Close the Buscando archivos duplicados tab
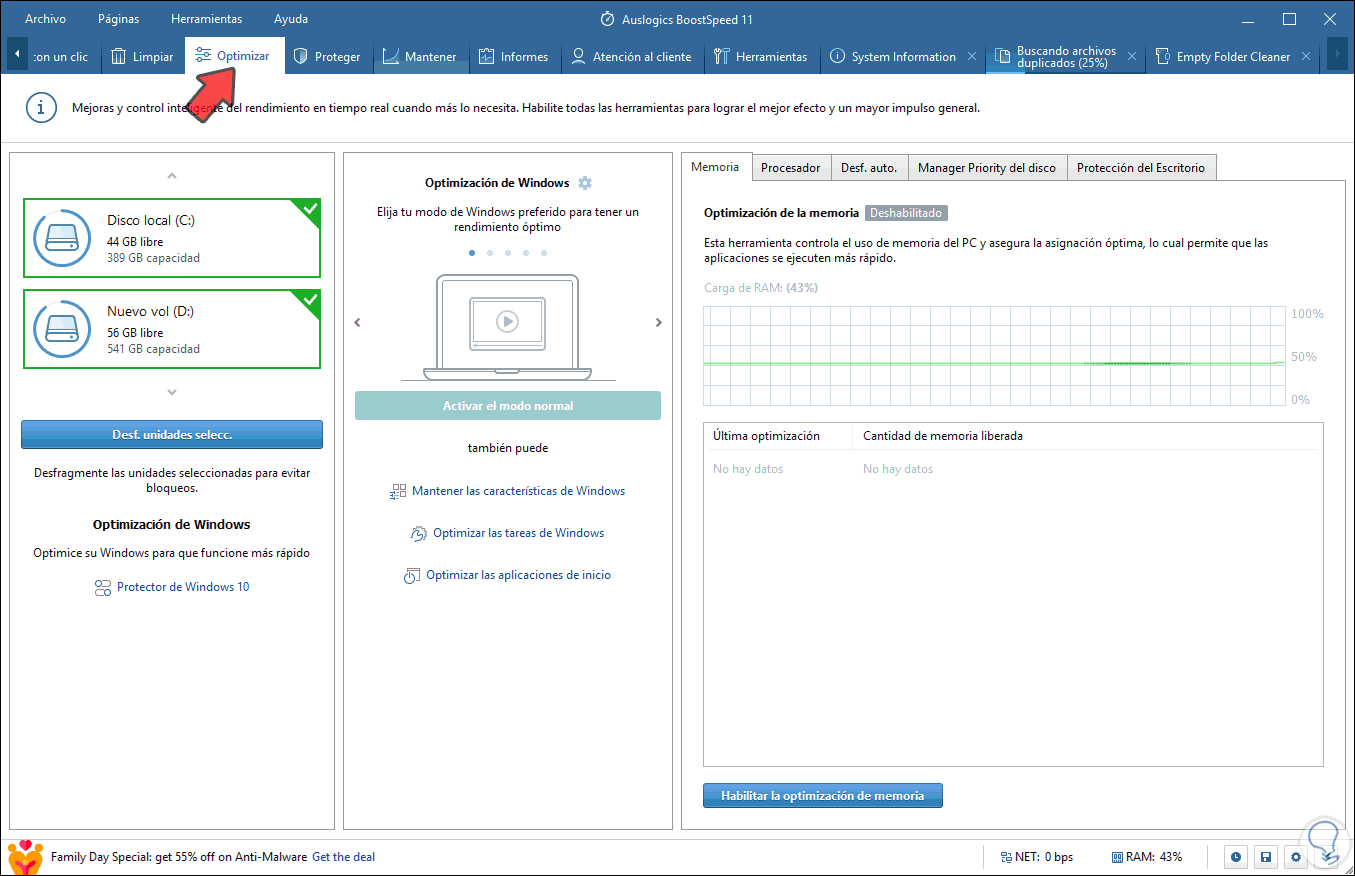 pos(1132,57)
